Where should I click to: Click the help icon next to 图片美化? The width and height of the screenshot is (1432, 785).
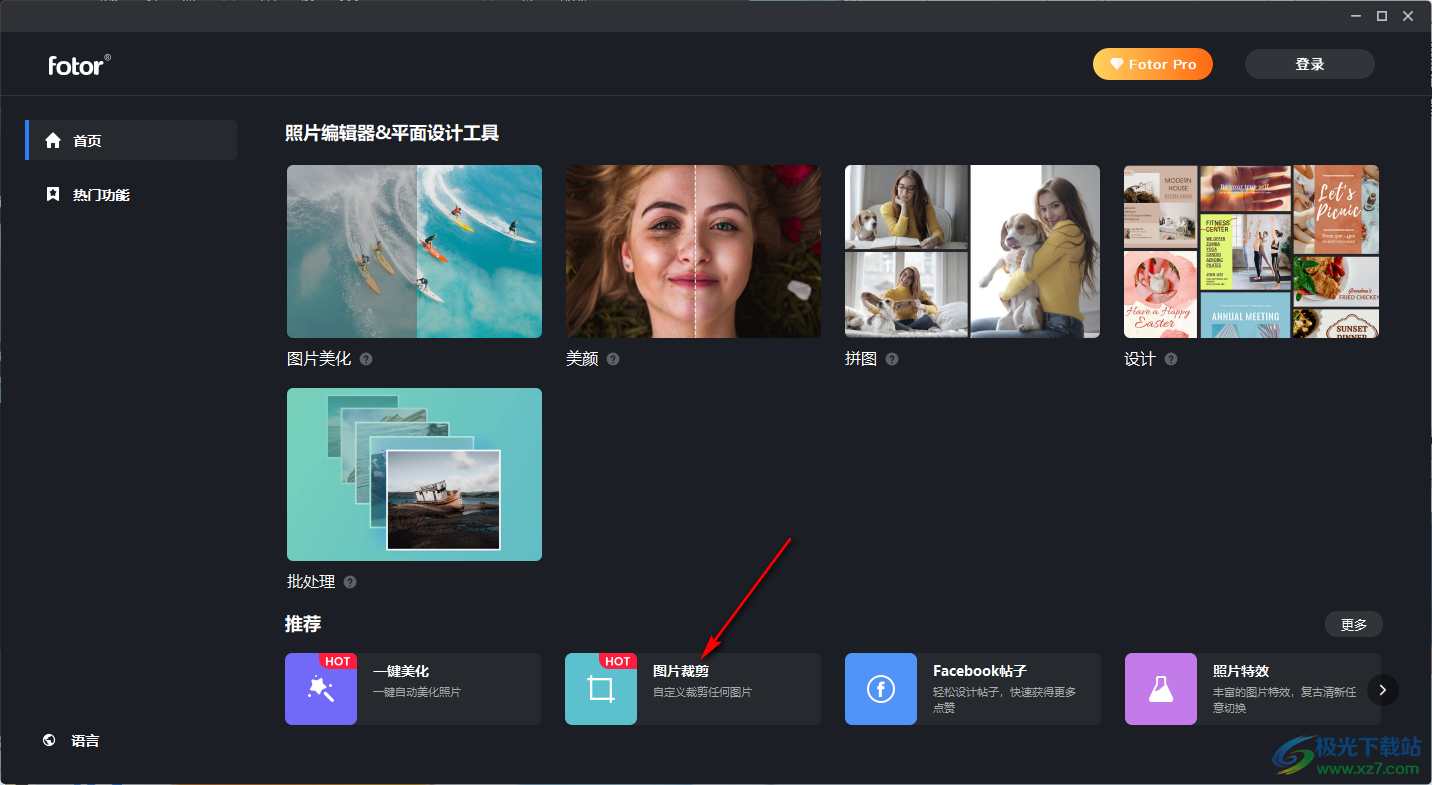[366, 359]
